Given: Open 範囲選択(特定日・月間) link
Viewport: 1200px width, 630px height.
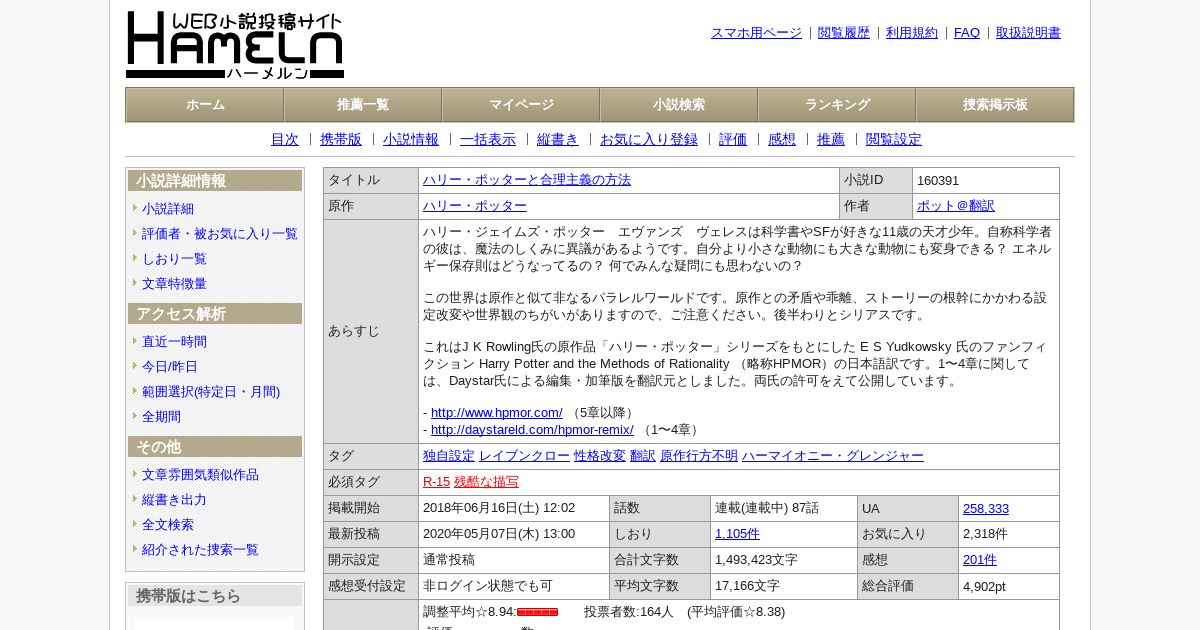Looking at the screenshot, I should coord(211,392).
